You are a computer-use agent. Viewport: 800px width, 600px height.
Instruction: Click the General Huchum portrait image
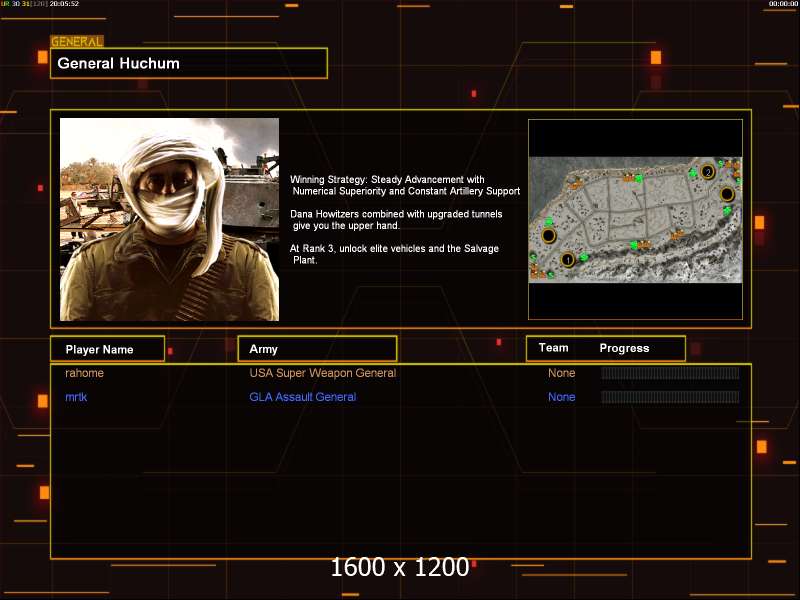click(x=169, y=219)
